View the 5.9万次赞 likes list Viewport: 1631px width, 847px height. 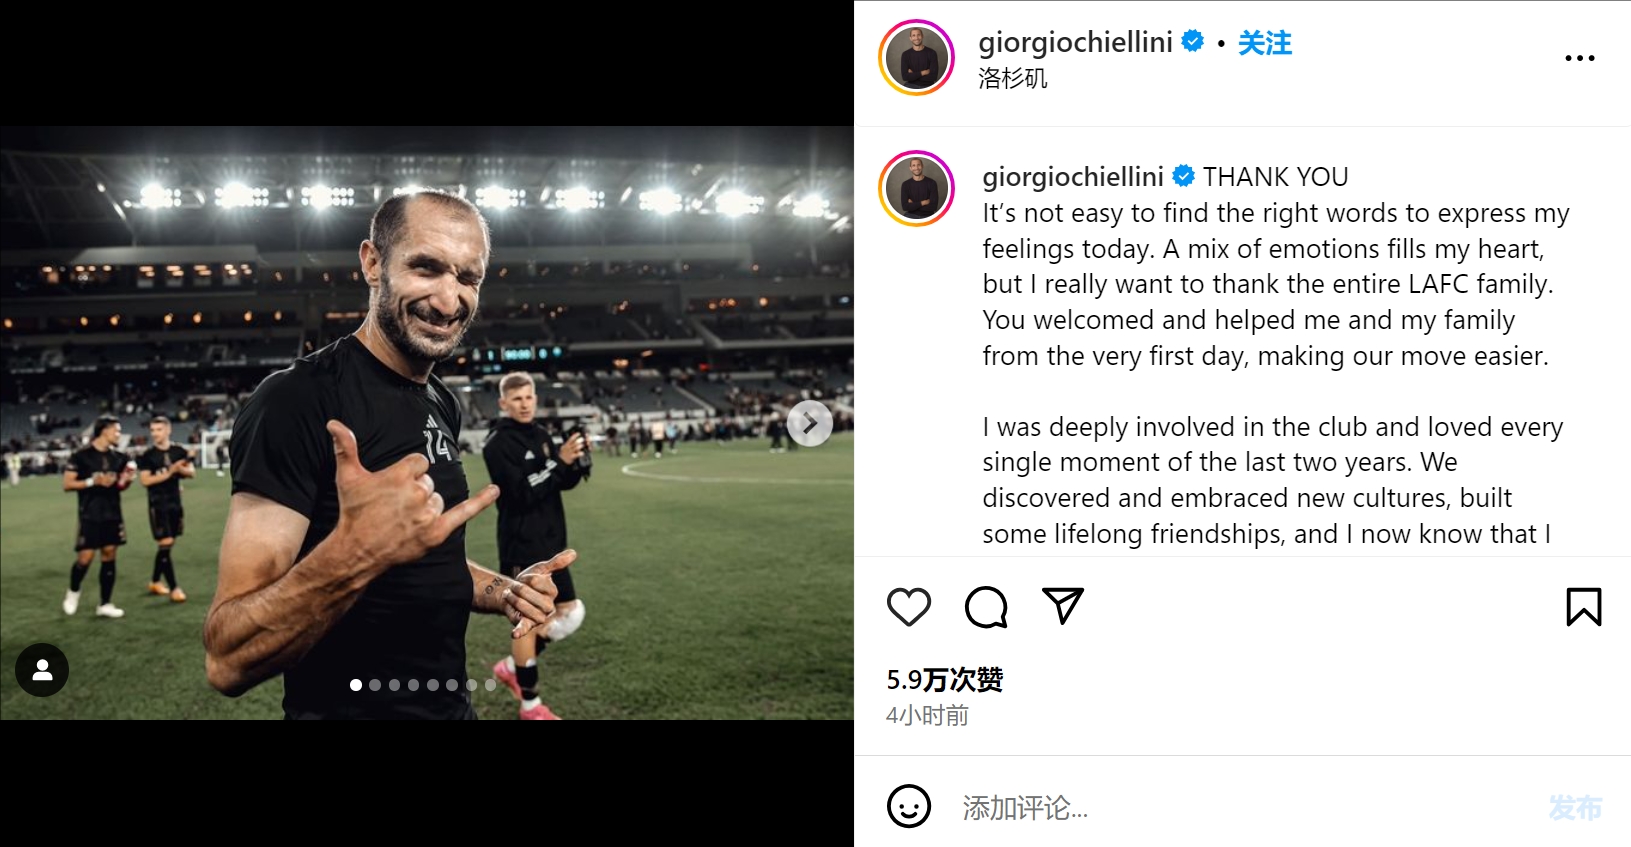tap(944, 680)
